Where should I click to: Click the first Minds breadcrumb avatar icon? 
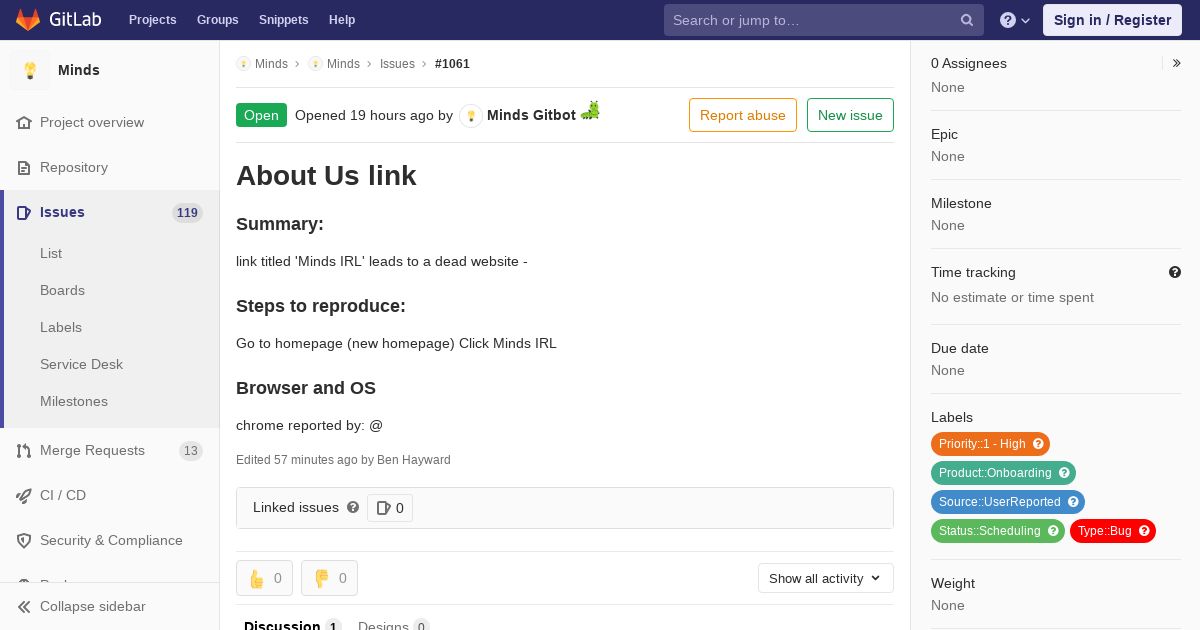pos(243,64)
